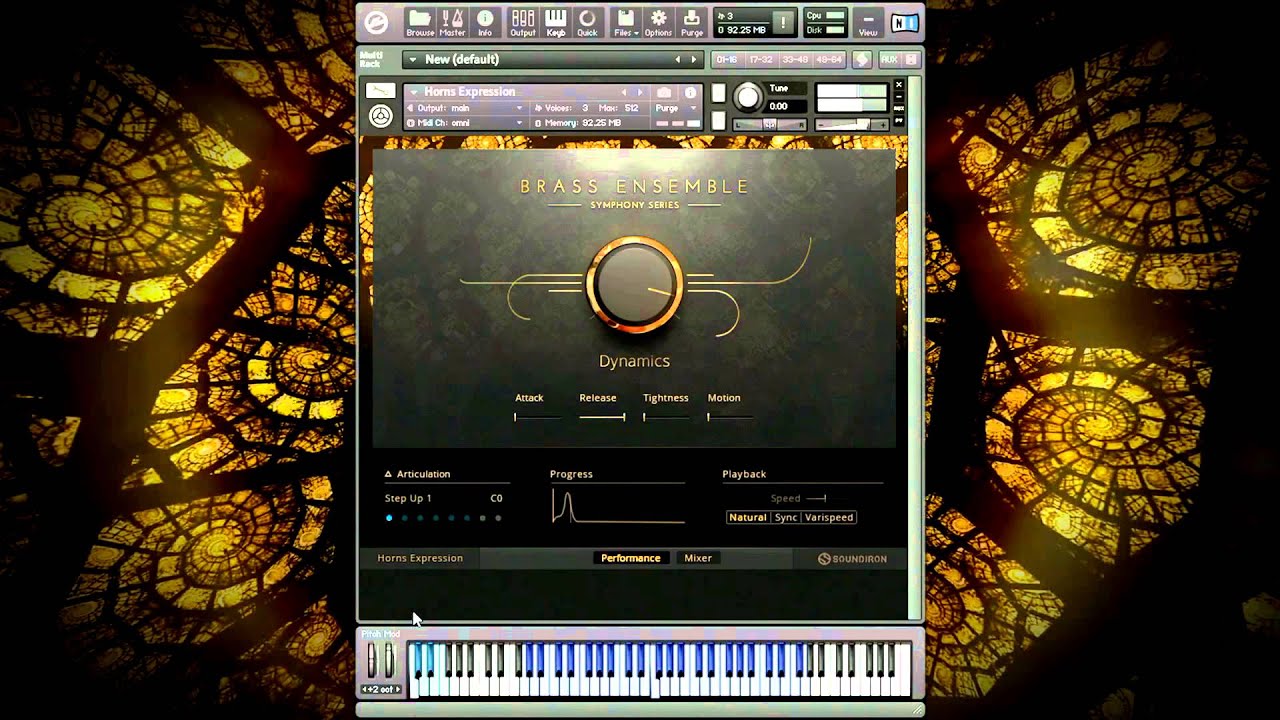Open the Mixer tab
Image resolution: width=1280 pixels, height=720 pixels.
pos(698,558)
